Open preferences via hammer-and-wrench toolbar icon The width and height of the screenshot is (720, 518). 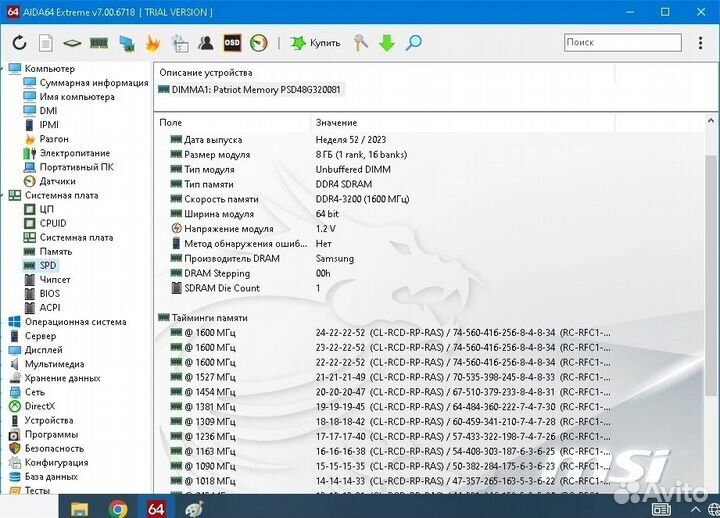361,43
